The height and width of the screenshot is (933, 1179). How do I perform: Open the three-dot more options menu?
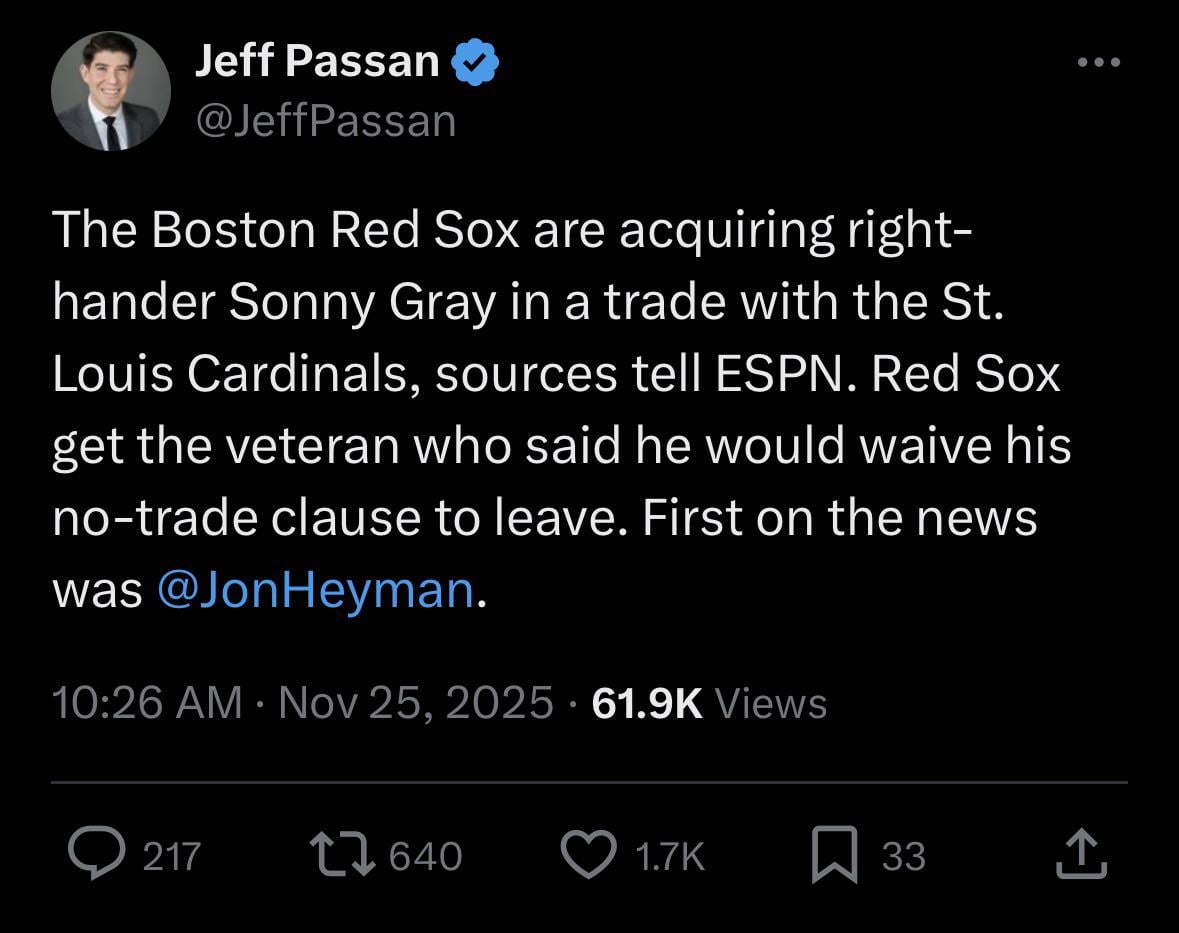1098,62
